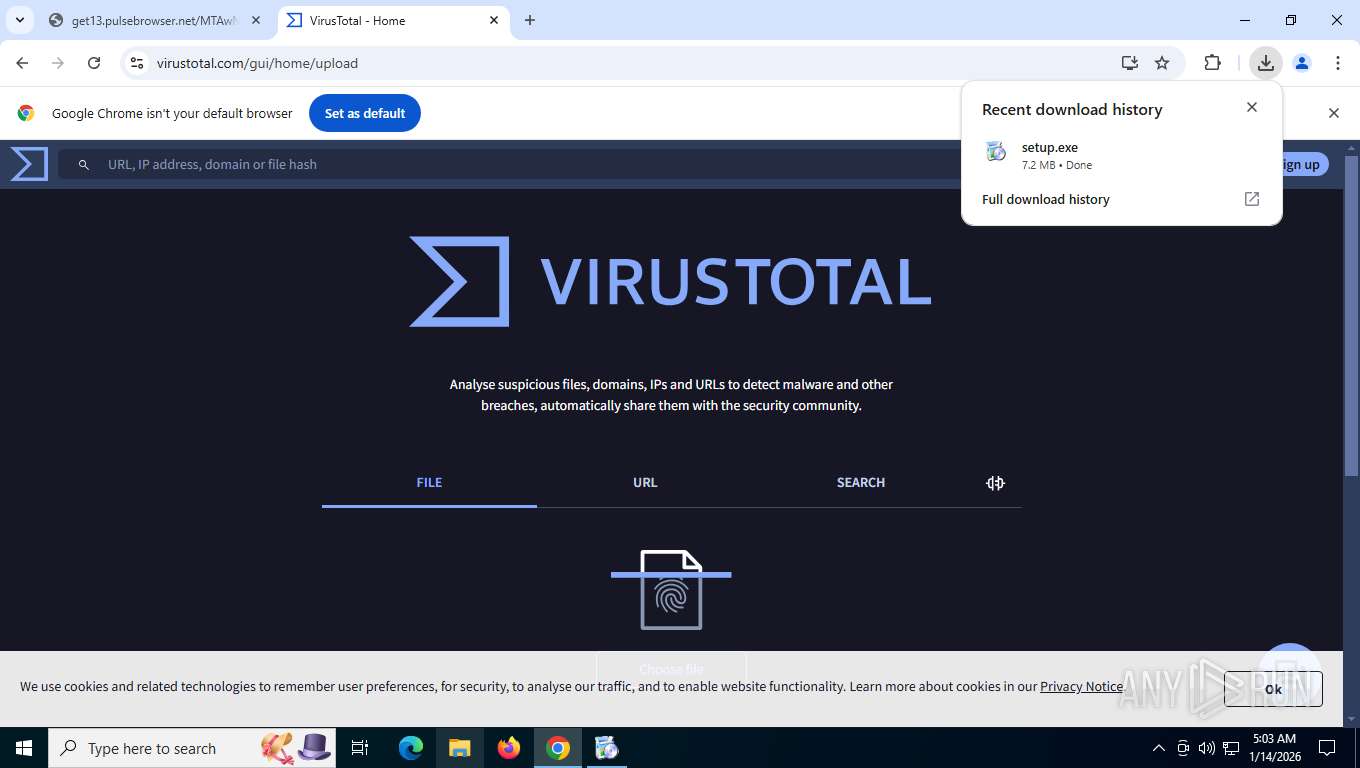Screen dimensions: 1360x768
Task: Reload the page
Action: coord(94,63)
